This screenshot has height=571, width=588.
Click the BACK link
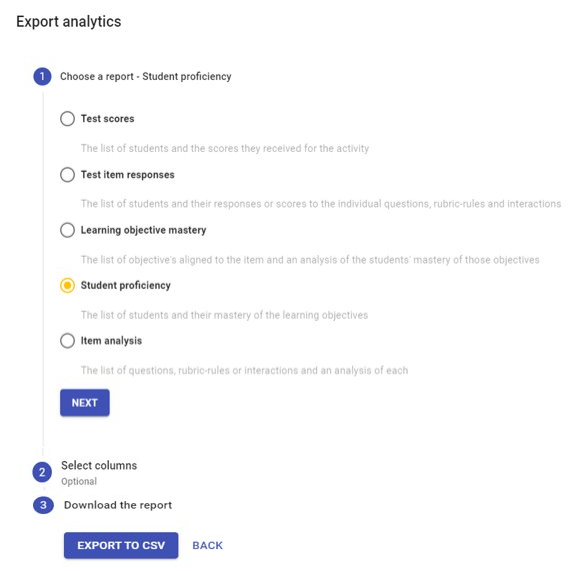pos(207,546)
